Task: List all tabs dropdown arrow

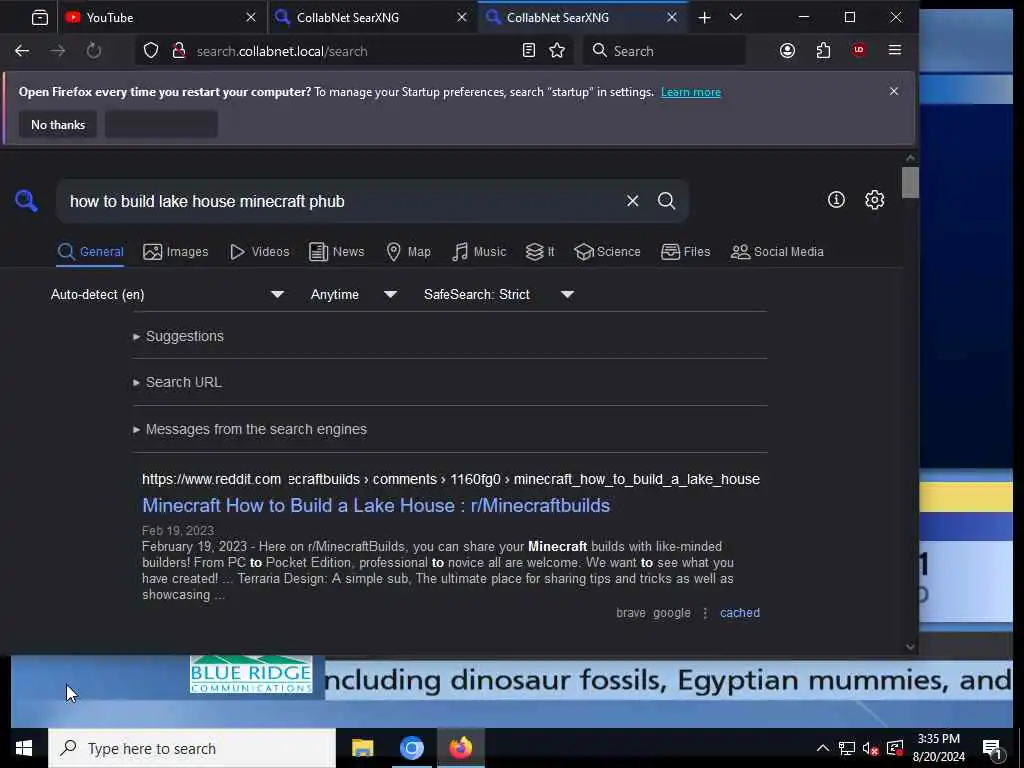Action: point(736,18)
